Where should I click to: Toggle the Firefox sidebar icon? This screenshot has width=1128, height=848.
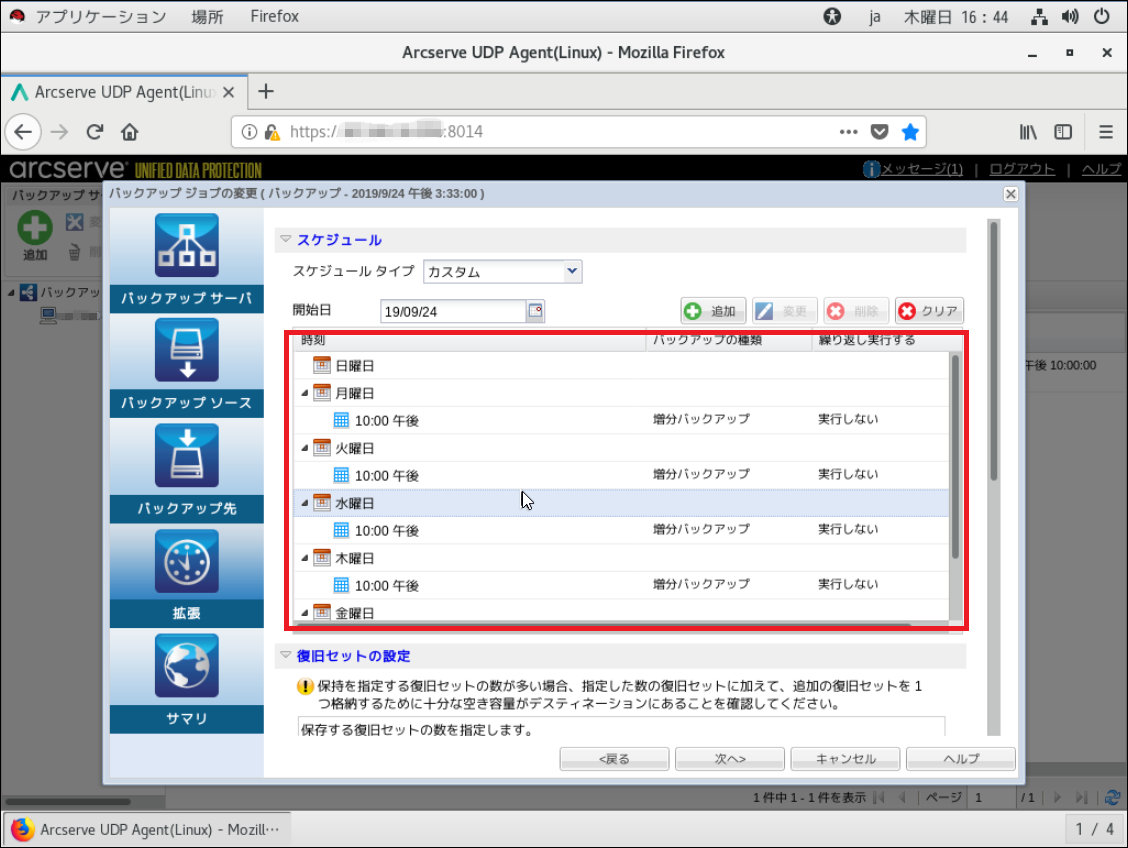1063,132
